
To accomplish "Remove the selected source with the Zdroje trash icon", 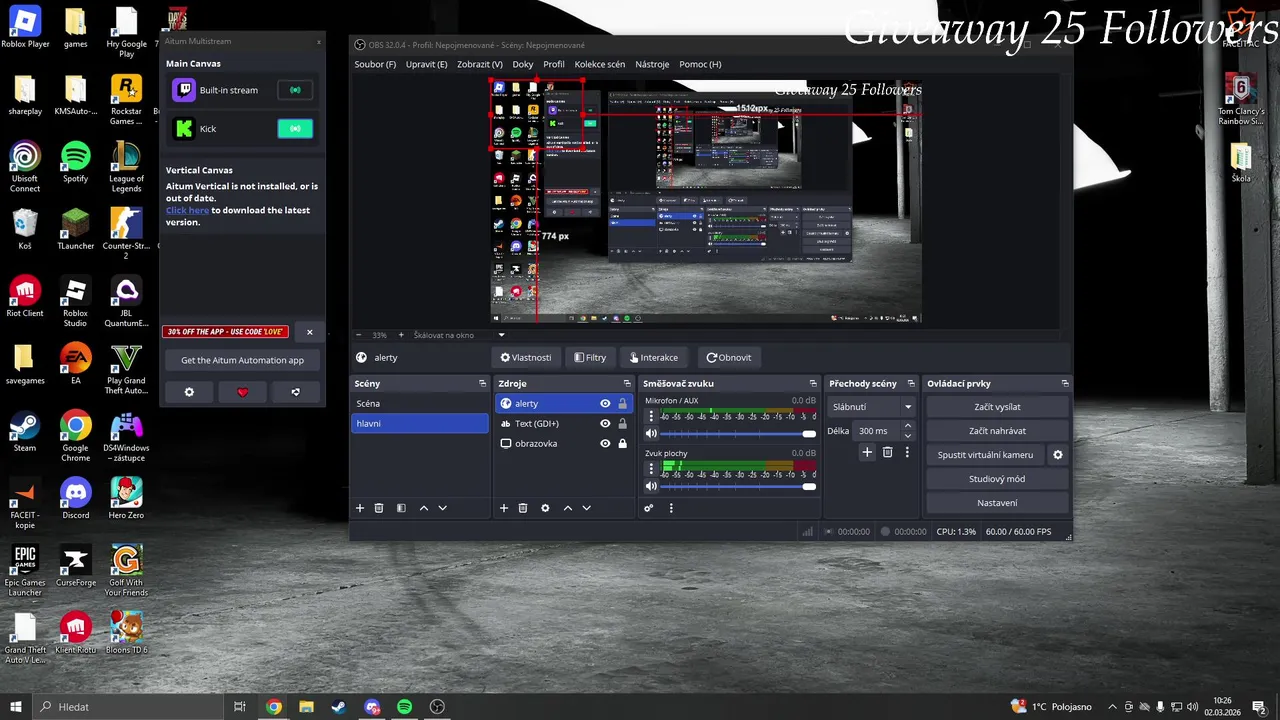I will pyautogui.click(x=523, y=508).
